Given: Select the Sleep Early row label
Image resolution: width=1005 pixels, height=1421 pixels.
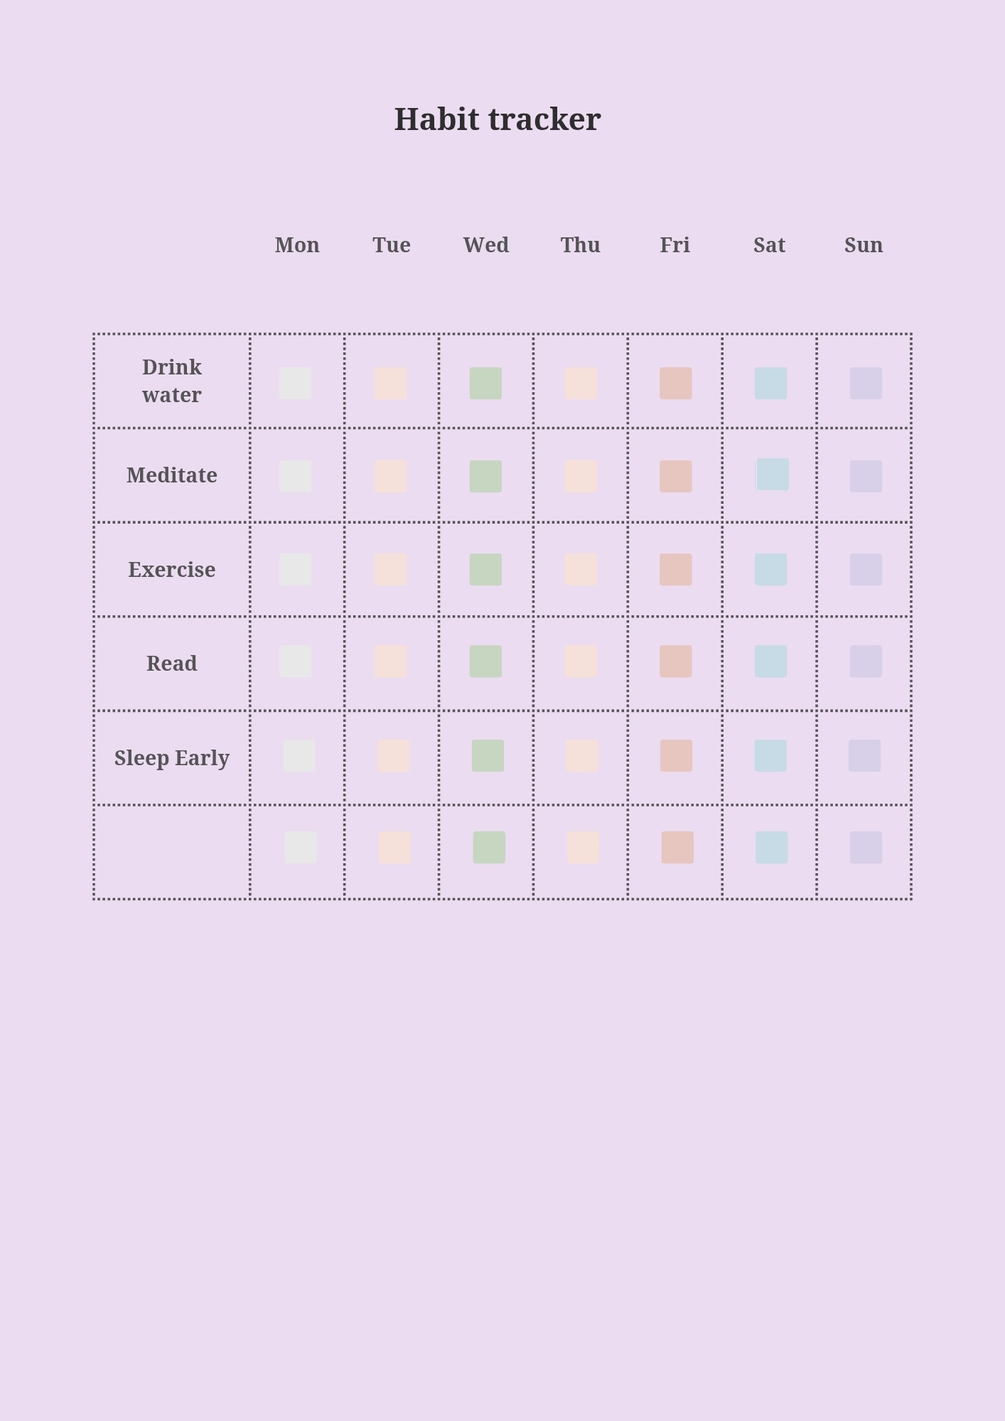Looking at the screenshot, I should click(x=172, y=758).
